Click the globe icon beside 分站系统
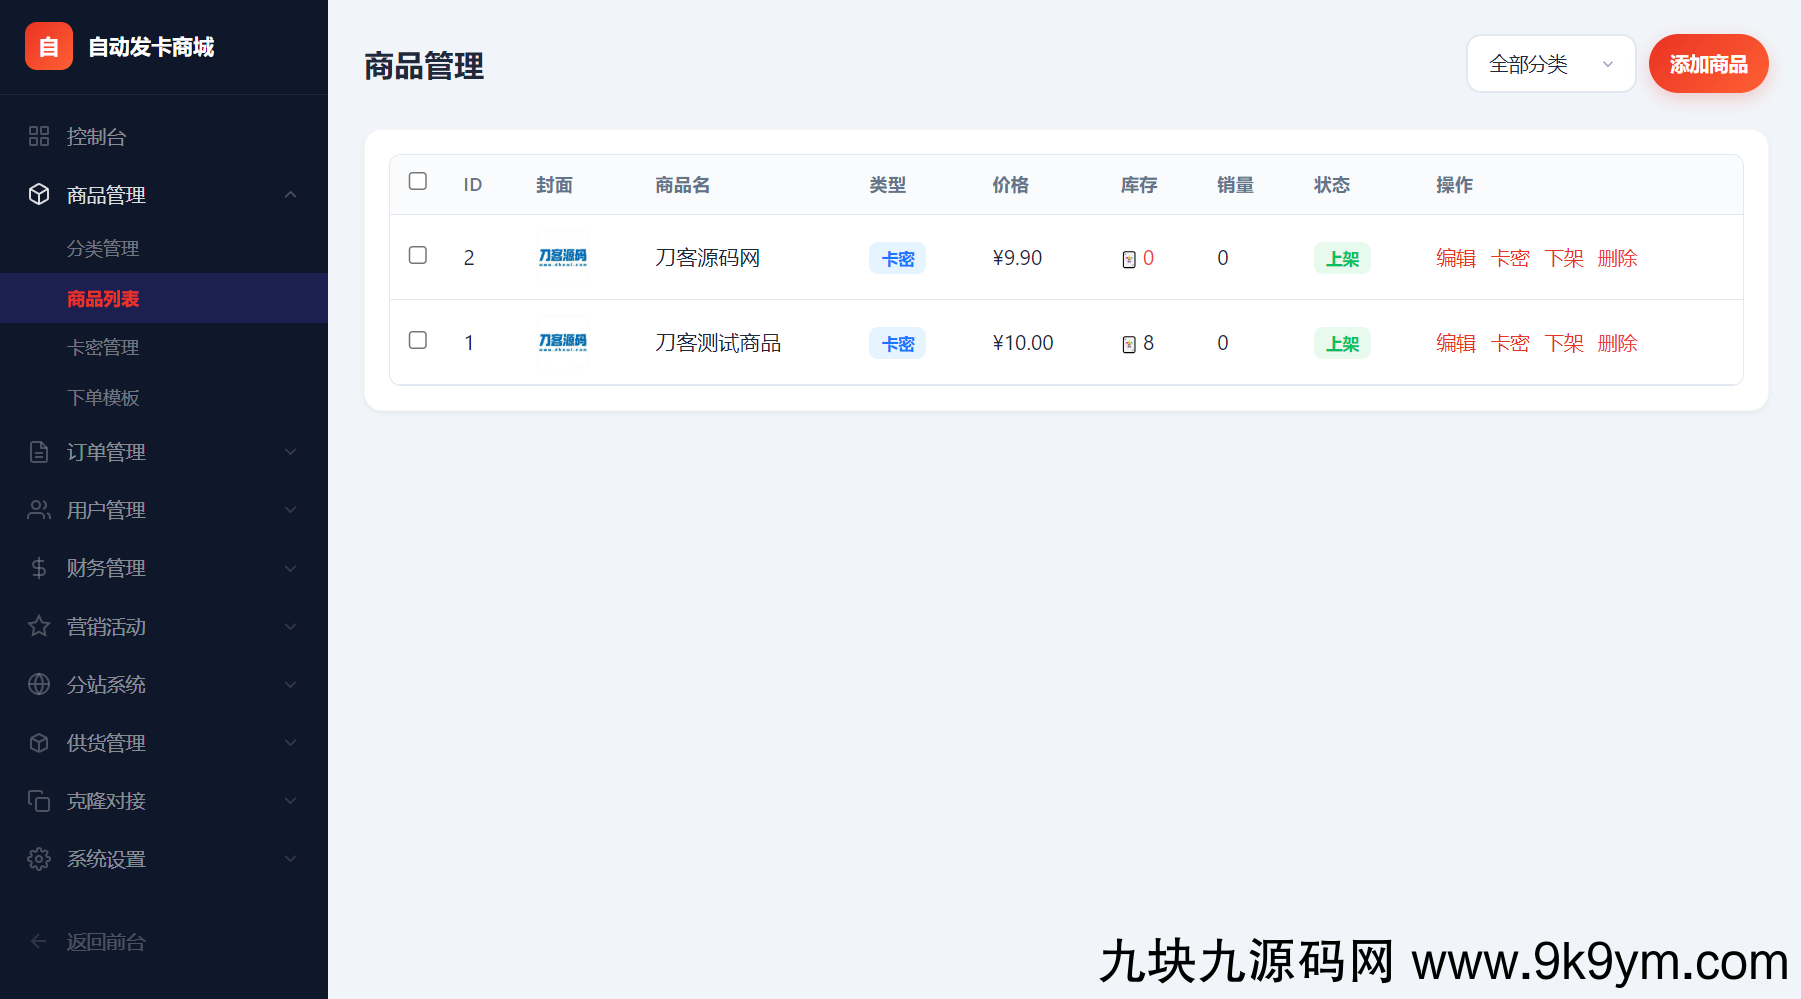Viewport: 1801px width, 999px height. point(39,684)
